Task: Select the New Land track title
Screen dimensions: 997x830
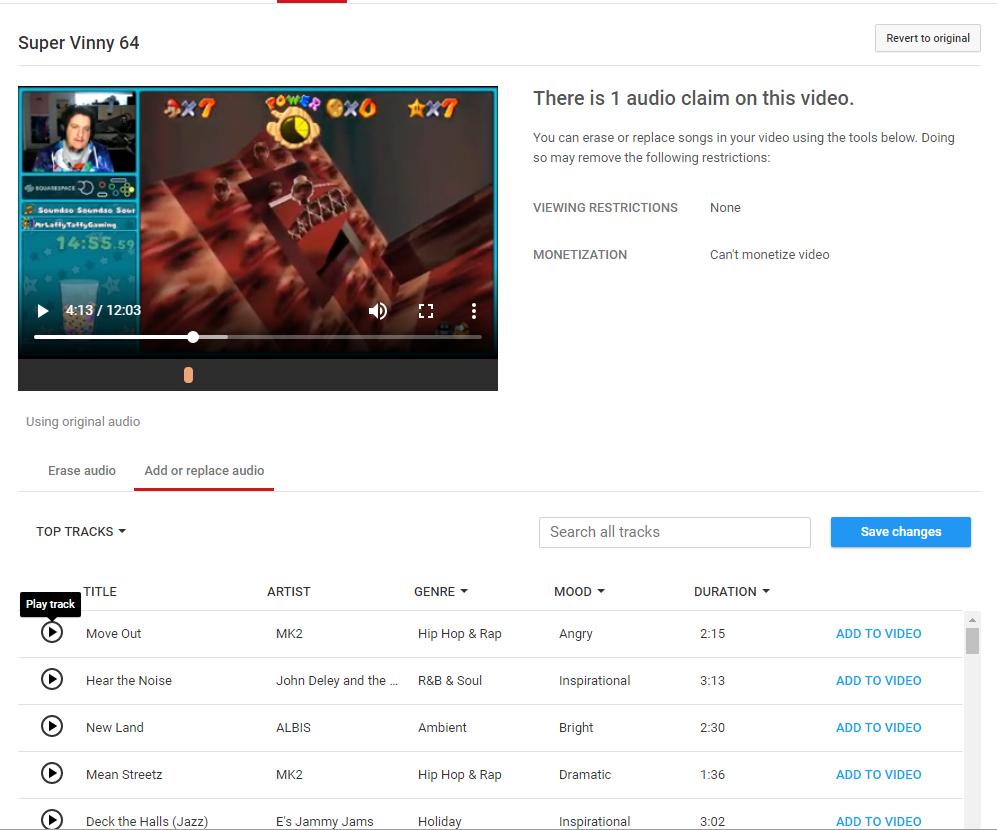Action: (x=114, y=728)
